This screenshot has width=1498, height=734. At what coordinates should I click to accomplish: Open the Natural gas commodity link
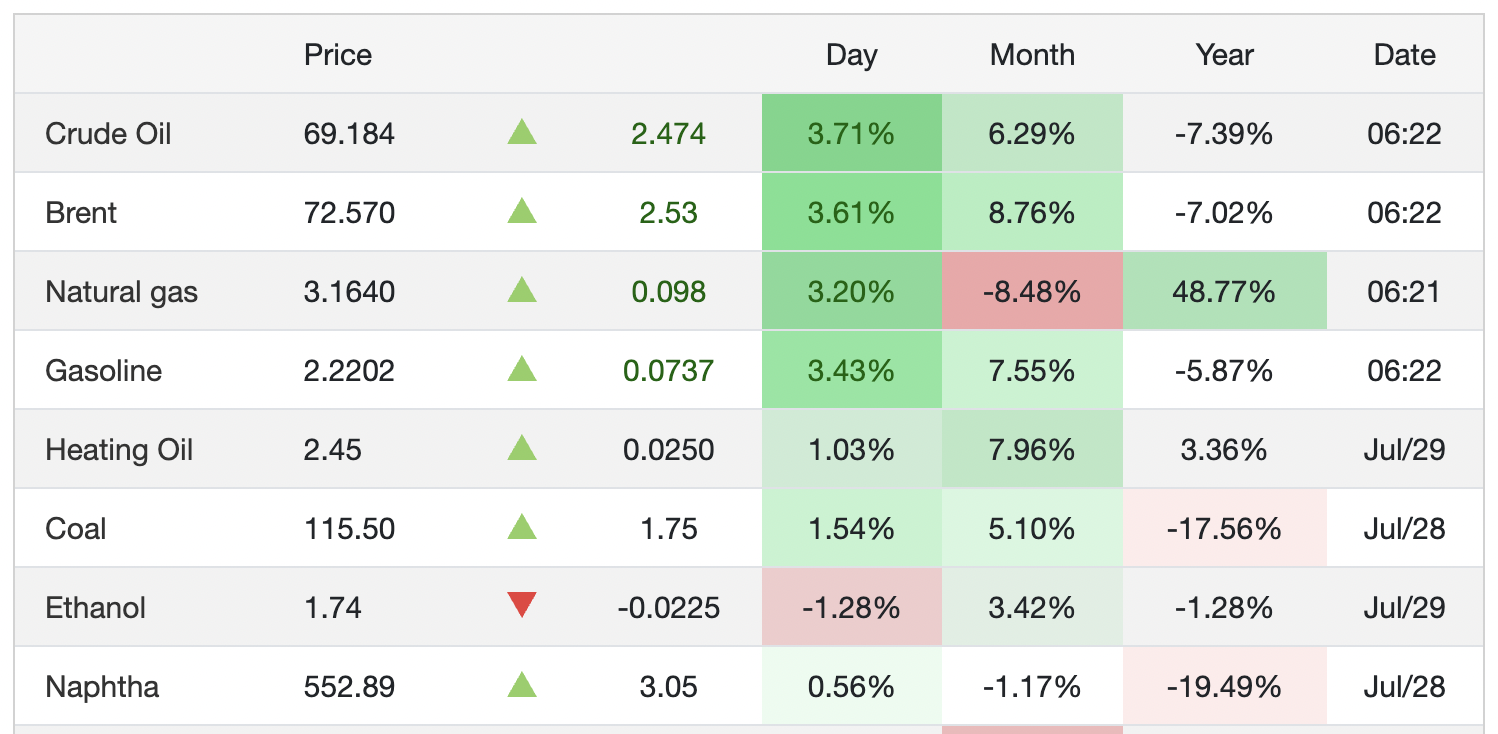[x=122, y=292]
